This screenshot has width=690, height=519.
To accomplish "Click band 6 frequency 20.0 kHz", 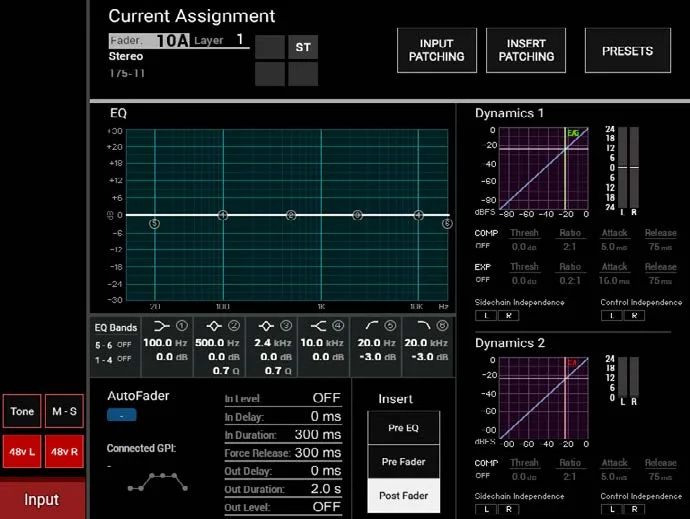I will (x=426, y=342).
